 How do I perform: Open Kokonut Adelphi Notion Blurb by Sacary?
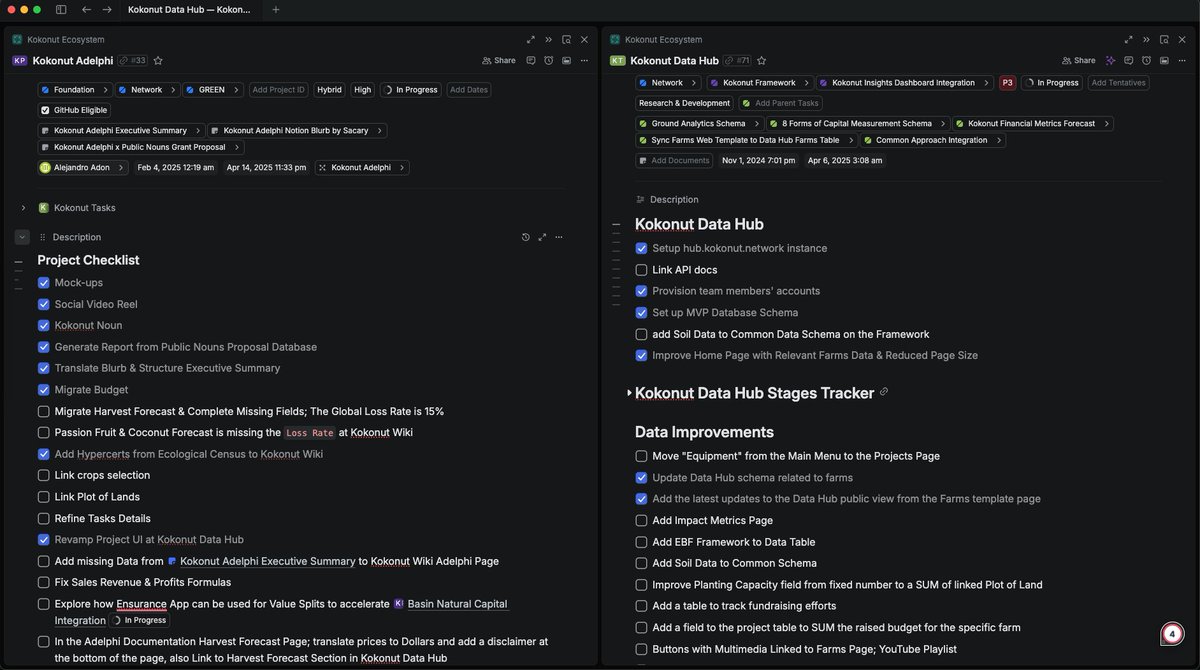pos(297,130)
